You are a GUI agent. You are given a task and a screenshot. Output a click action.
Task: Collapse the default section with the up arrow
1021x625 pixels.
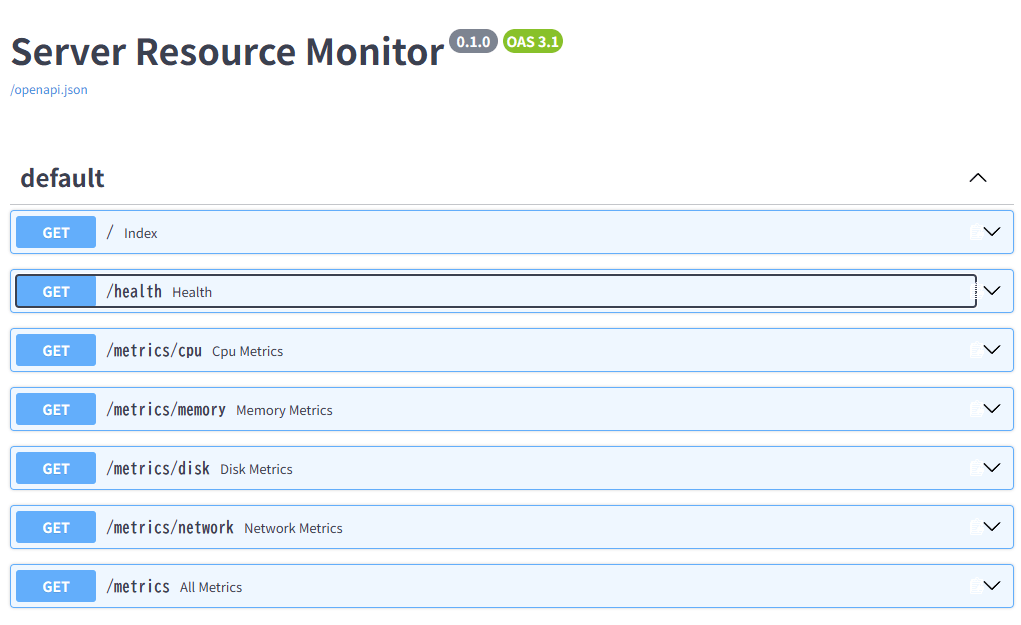tap(977, 178)
